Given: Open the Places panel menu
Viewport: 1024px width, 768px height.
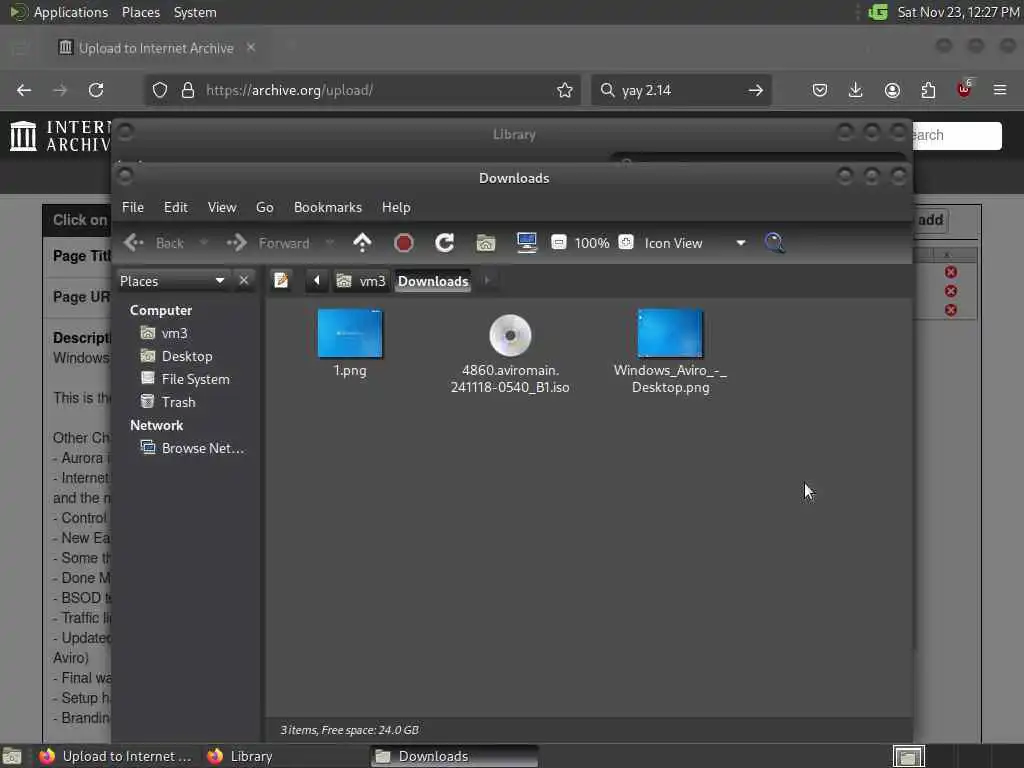Looking at the screenshot, I should coord(140,12).
